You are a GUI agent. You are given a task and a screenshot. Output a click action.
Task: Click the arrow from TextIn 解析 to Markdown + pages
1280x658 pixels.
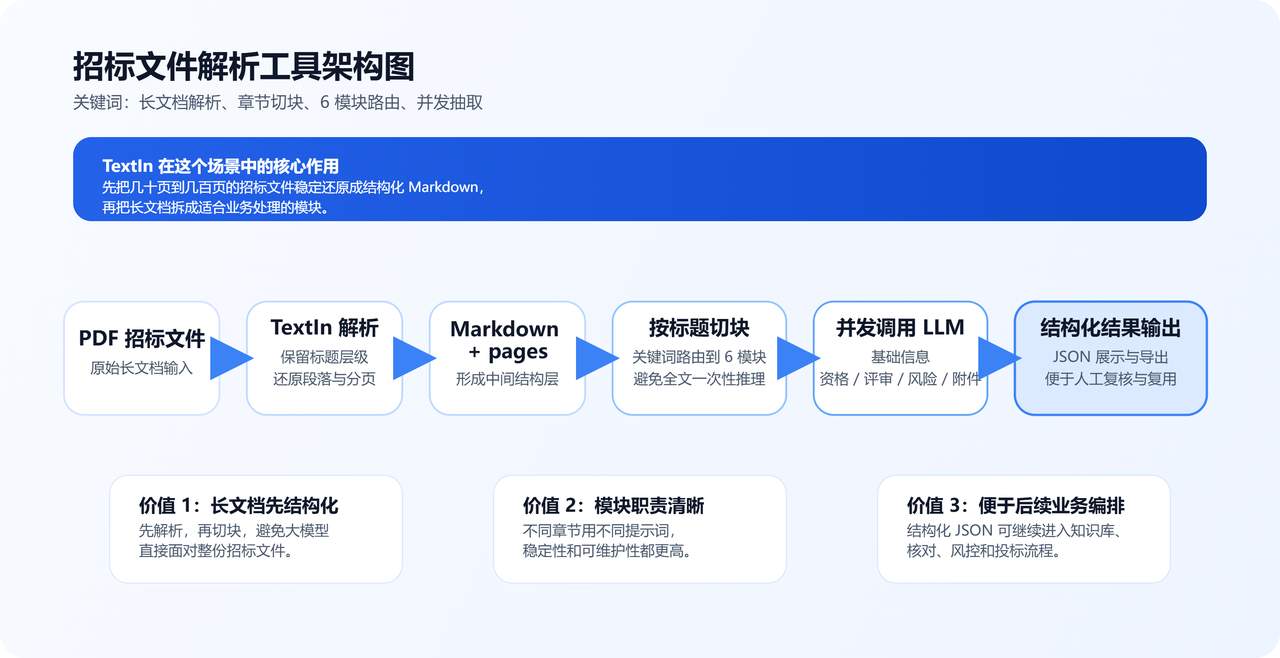tap(414, 358)
